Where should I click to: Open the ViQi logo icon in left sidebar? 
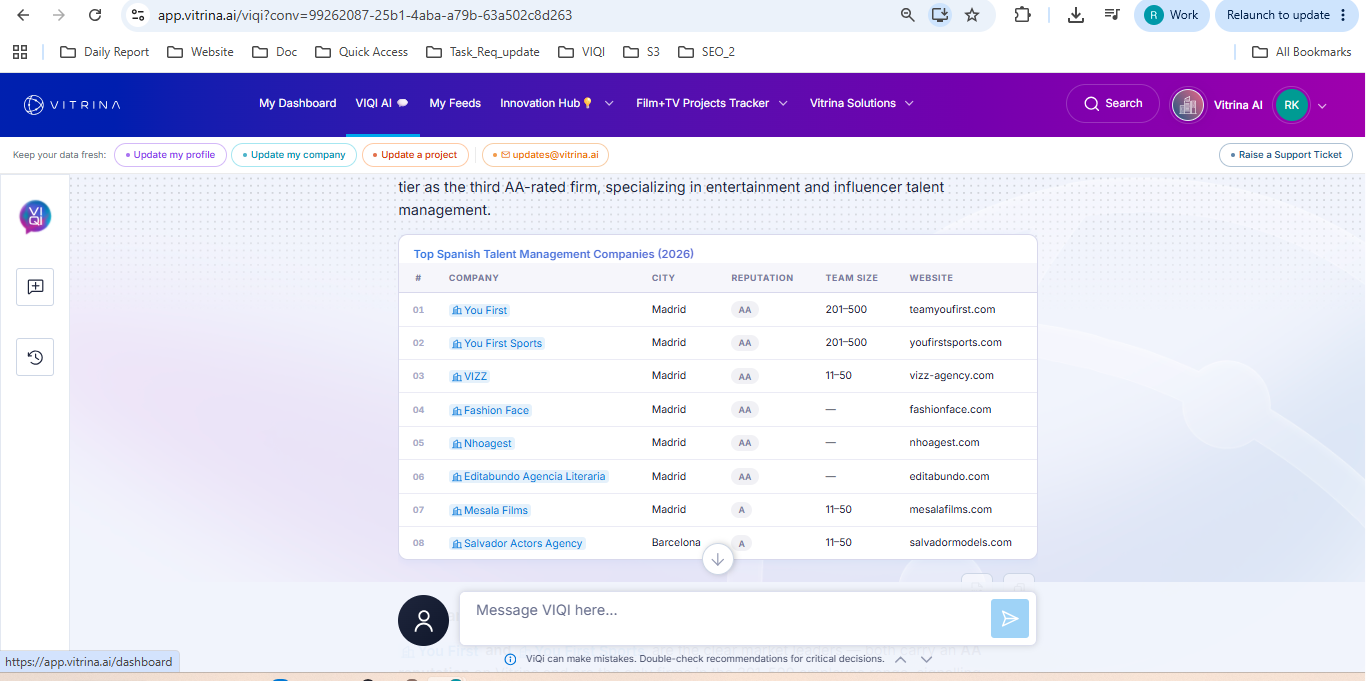[x=35, y=216]
